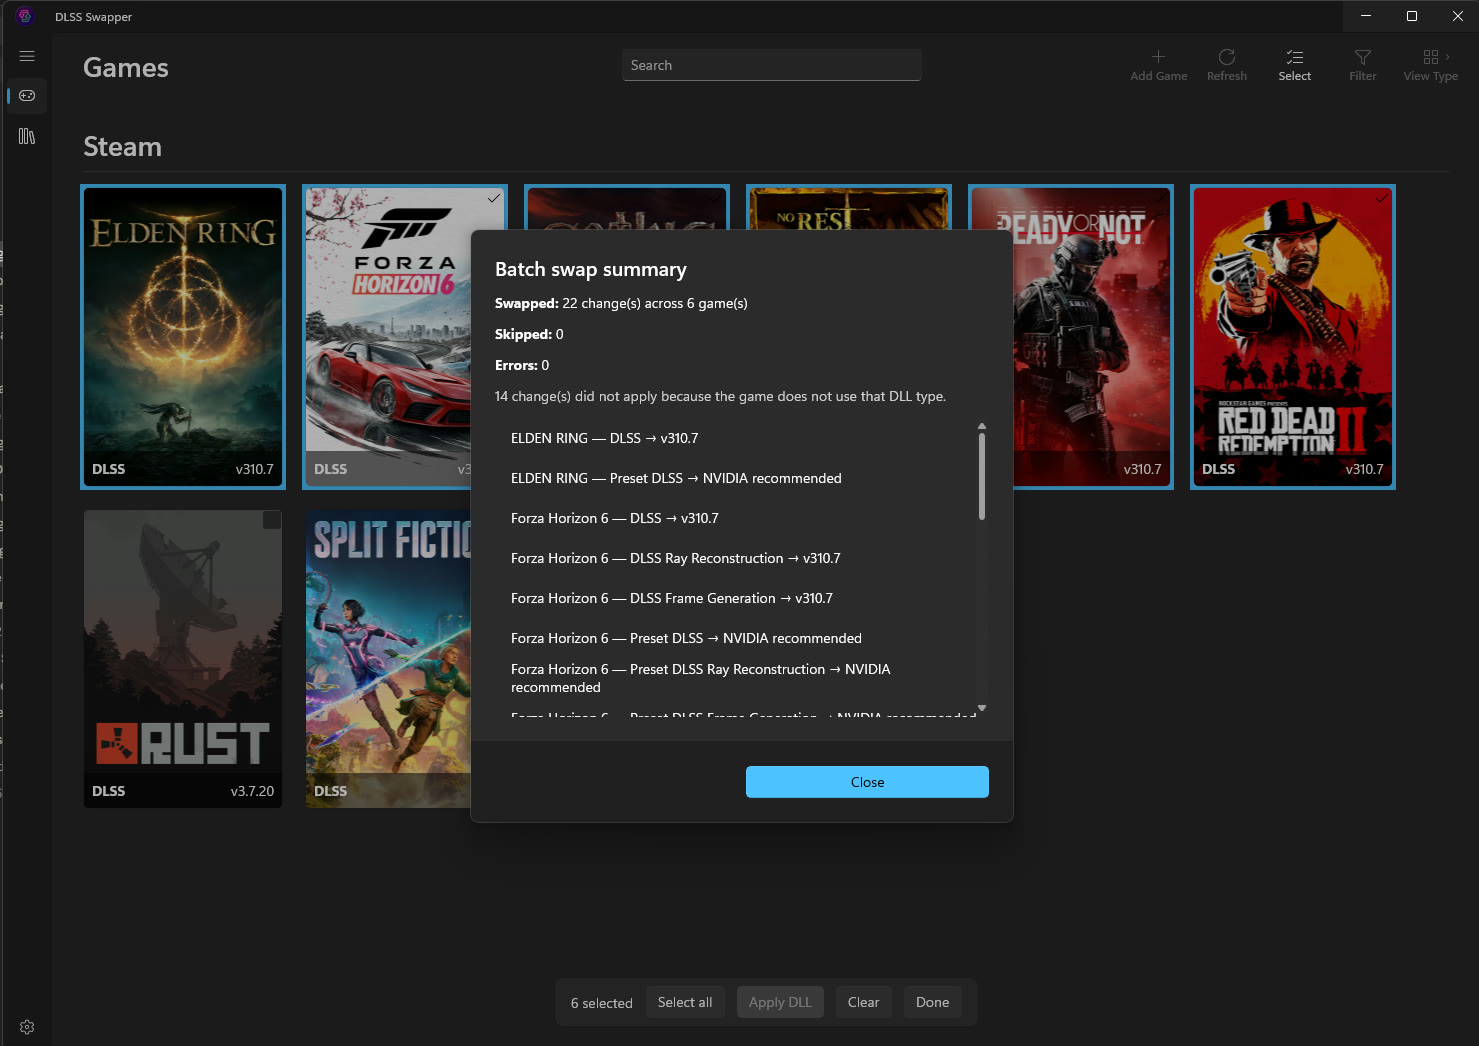Toggle the Select mode toolbar button
This screenshot has width=1479, height=1046.
pos(1294,65)
